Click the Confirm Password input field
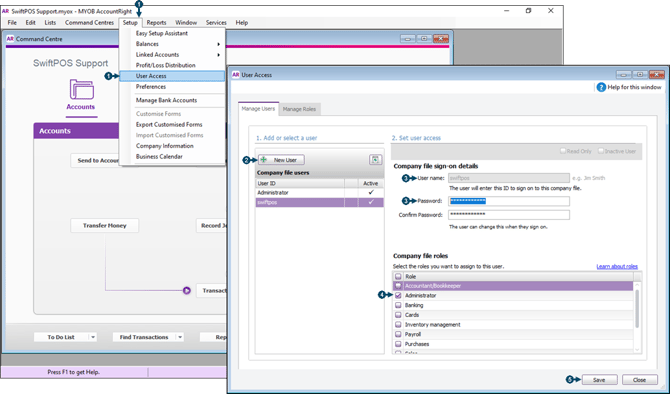Image resolution: width=670 pixels, height=394 pixels. click(509, 215)
